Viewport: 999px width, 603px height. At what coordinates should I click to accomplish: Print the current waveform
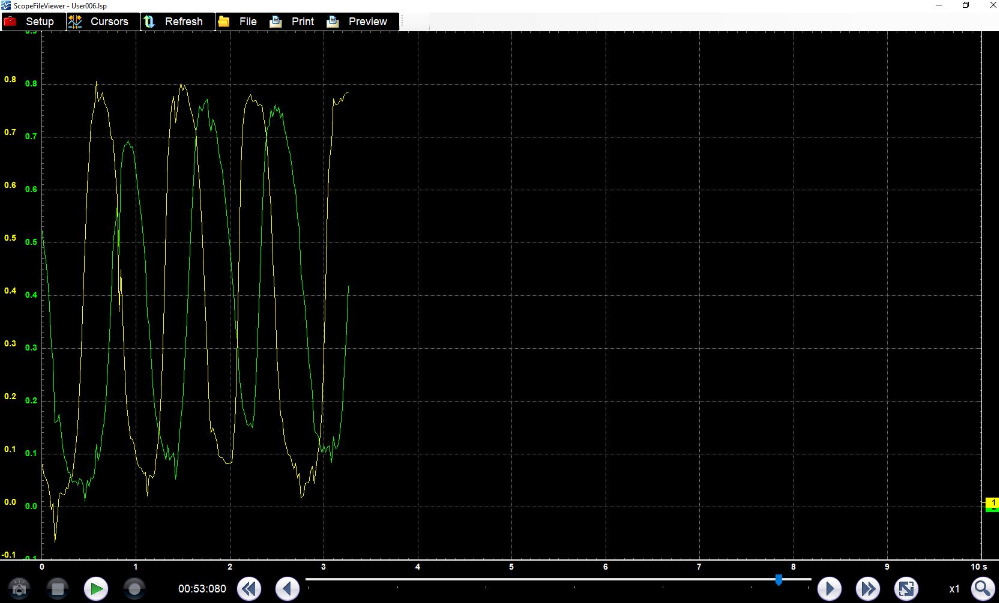click(302, 21)
